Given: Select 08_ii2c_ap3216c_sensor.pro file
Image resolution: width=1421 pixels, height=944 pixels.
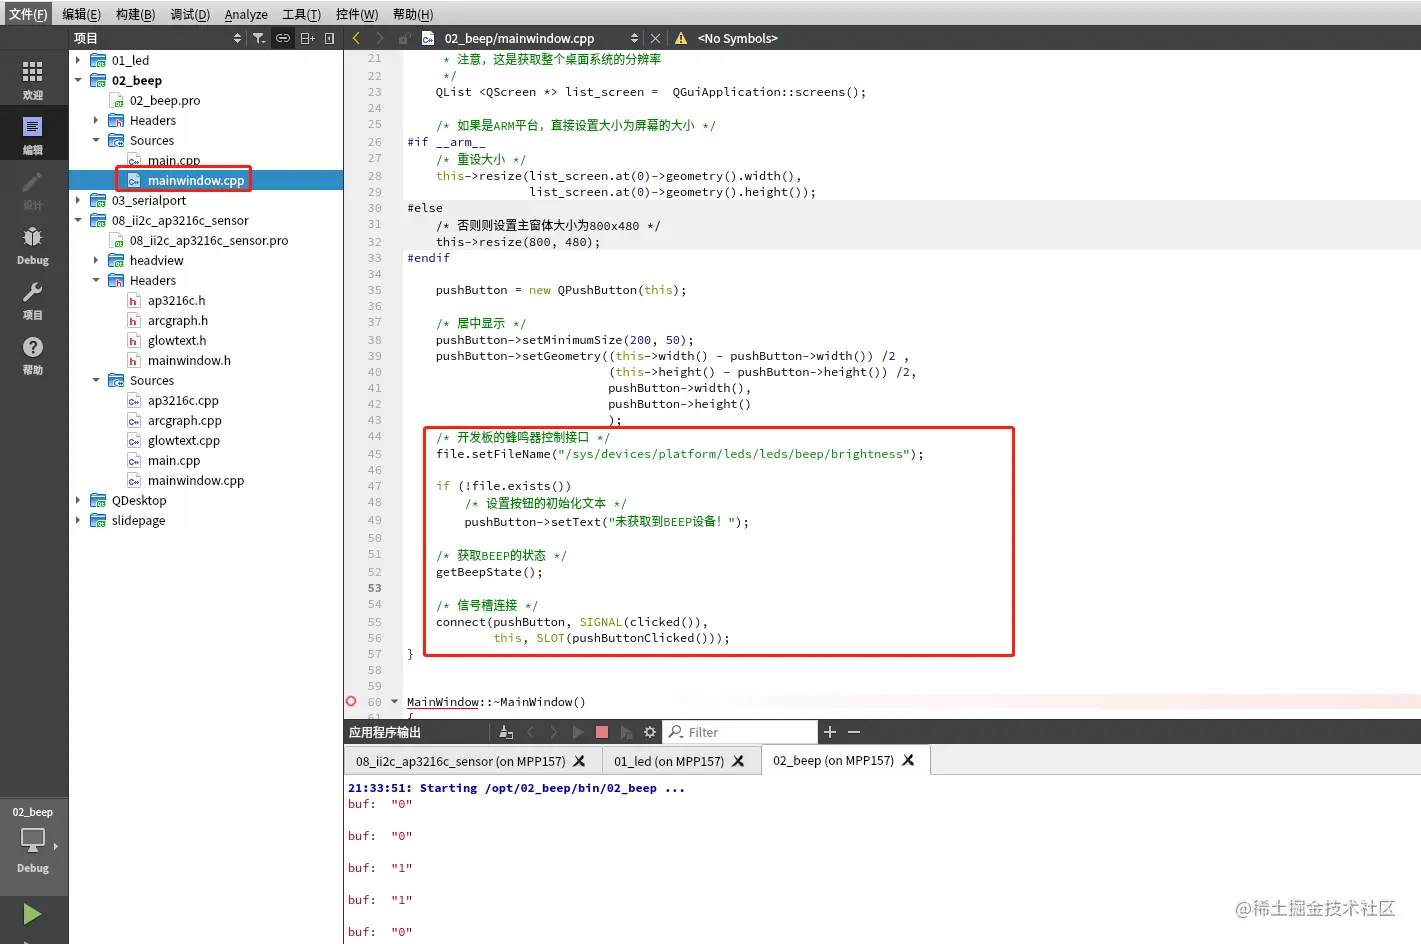Looking at the screenshot, I should [209, 240].
